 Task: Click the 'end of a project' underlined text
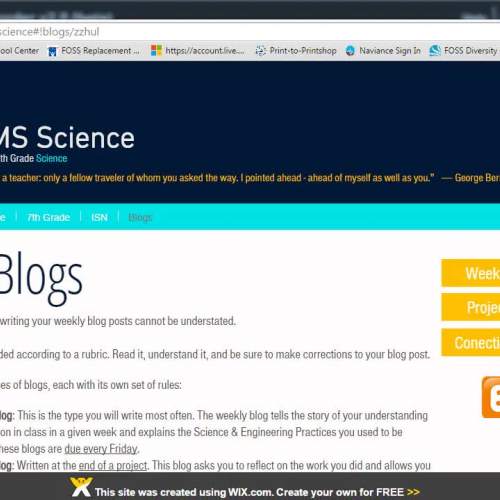click(x=113, y=465)
